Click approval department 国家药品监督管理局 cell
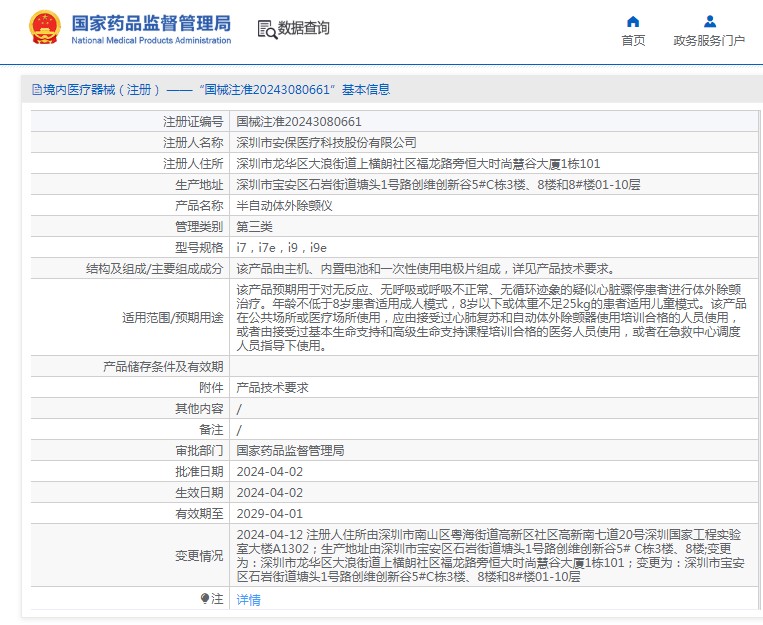 click(290, 450)
